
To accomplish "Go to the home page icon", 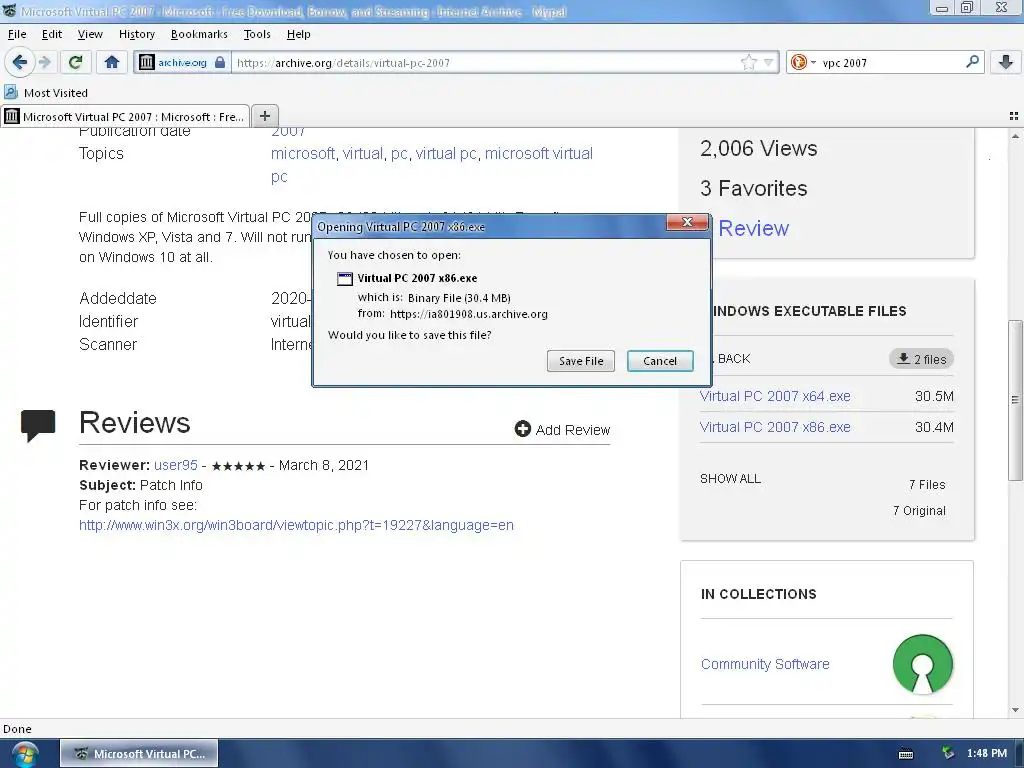I will click(112, 63).
